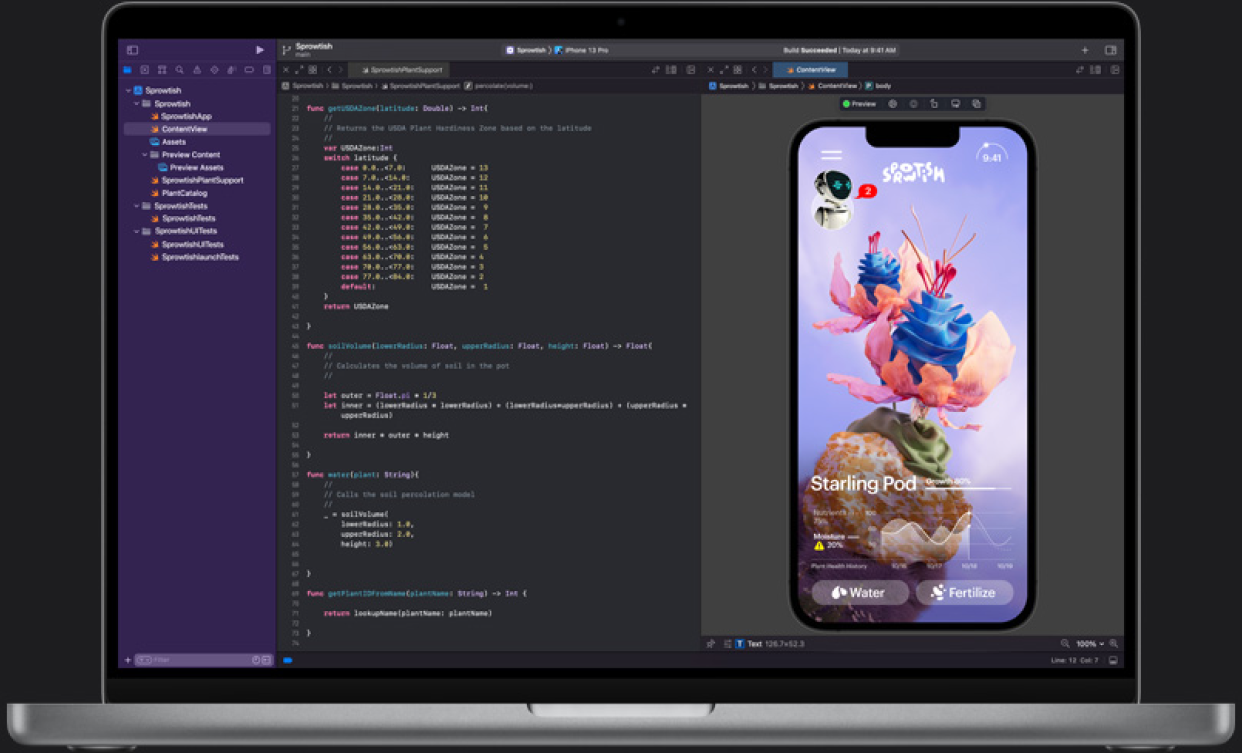1242x753 pixels.
Task: Select SprowtishLaunchTests in the navigator
Action: (x=197, y=257)
